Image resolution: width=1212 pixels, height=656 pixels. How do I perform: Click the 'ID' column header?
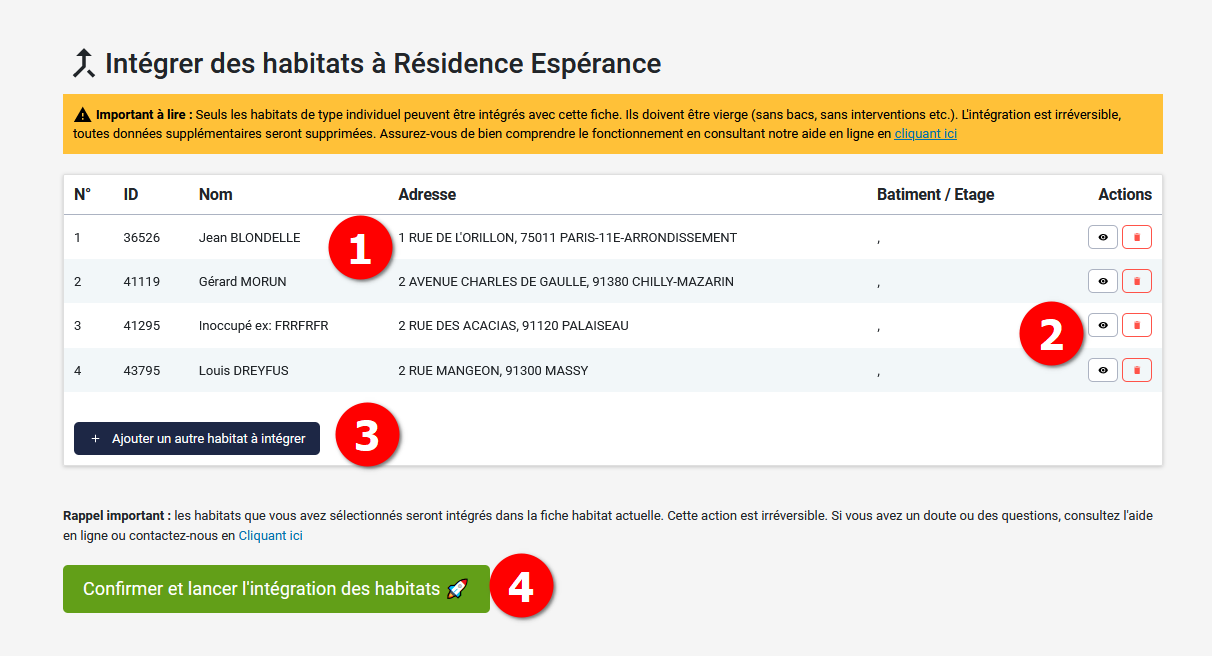point(131,194)
